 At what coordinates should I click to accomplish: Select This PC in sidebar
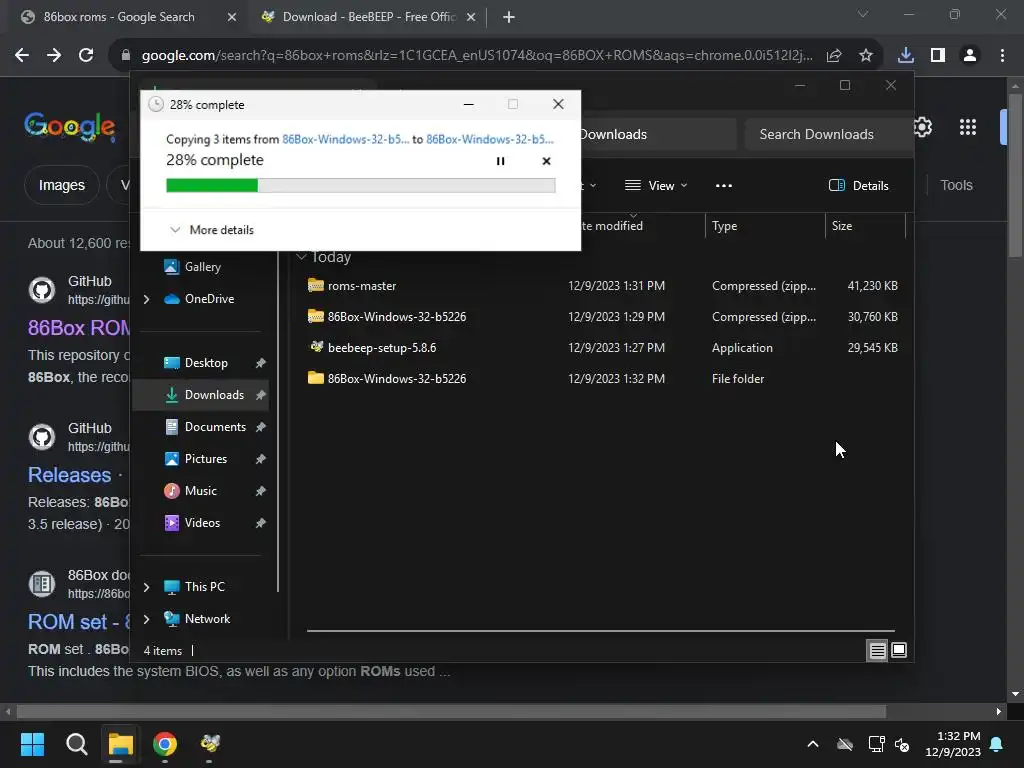204,586
